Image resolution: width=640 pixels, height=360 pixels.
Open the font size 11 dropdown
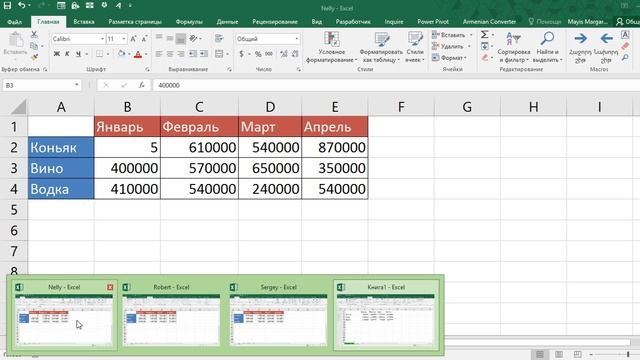[124, 39]
